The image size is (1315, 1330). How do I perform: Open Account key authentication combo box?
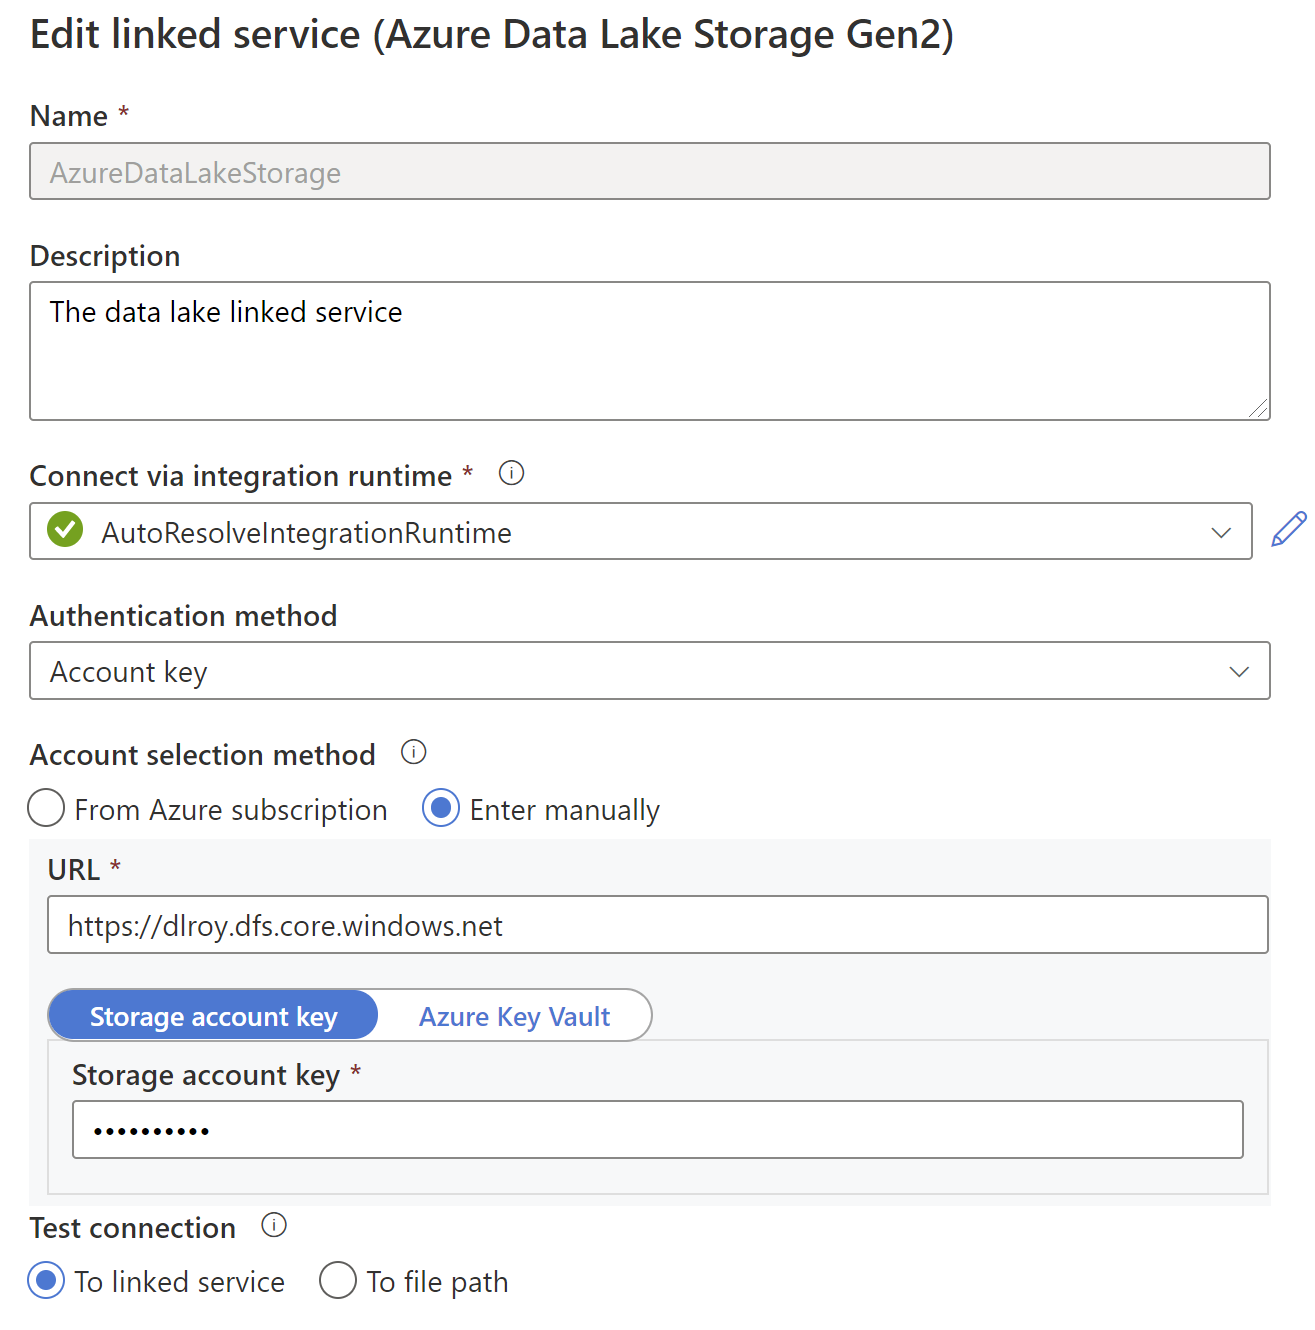click(600, 671)
